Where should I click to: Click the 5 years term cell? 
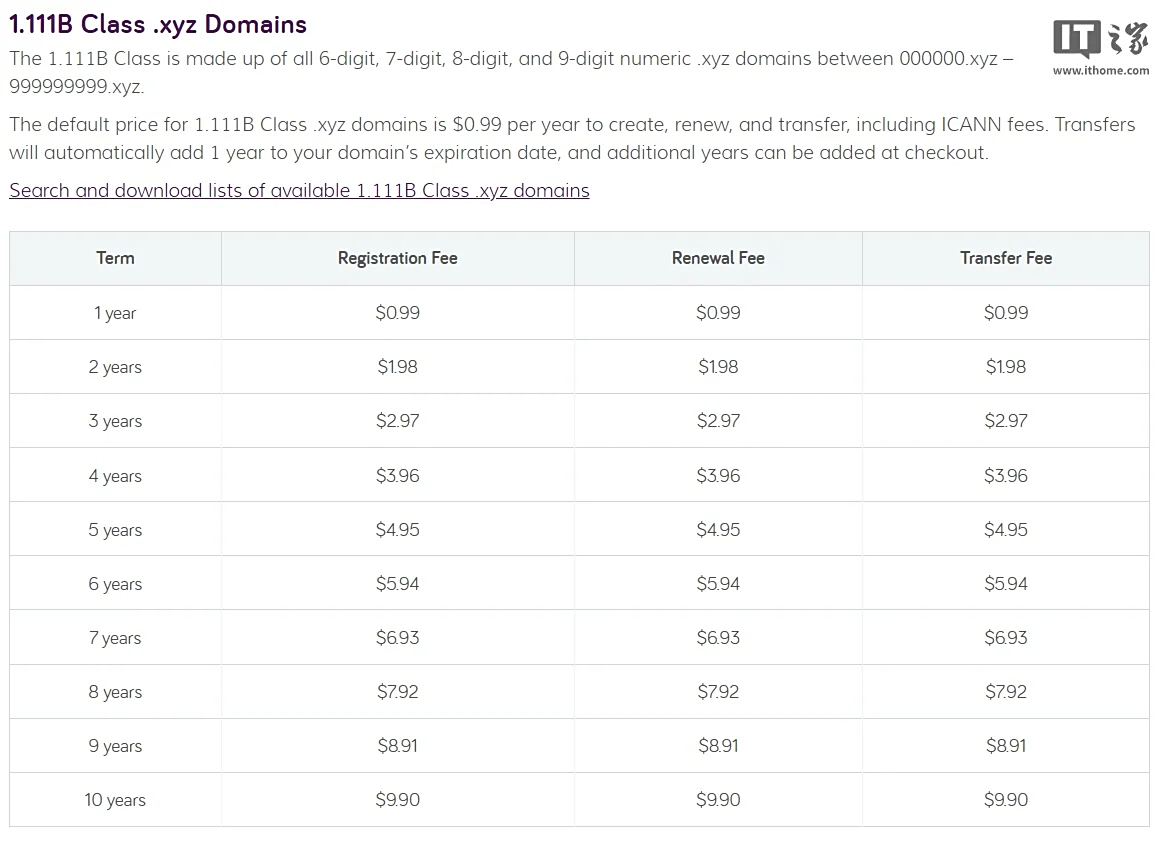click(x=115, y=530)
